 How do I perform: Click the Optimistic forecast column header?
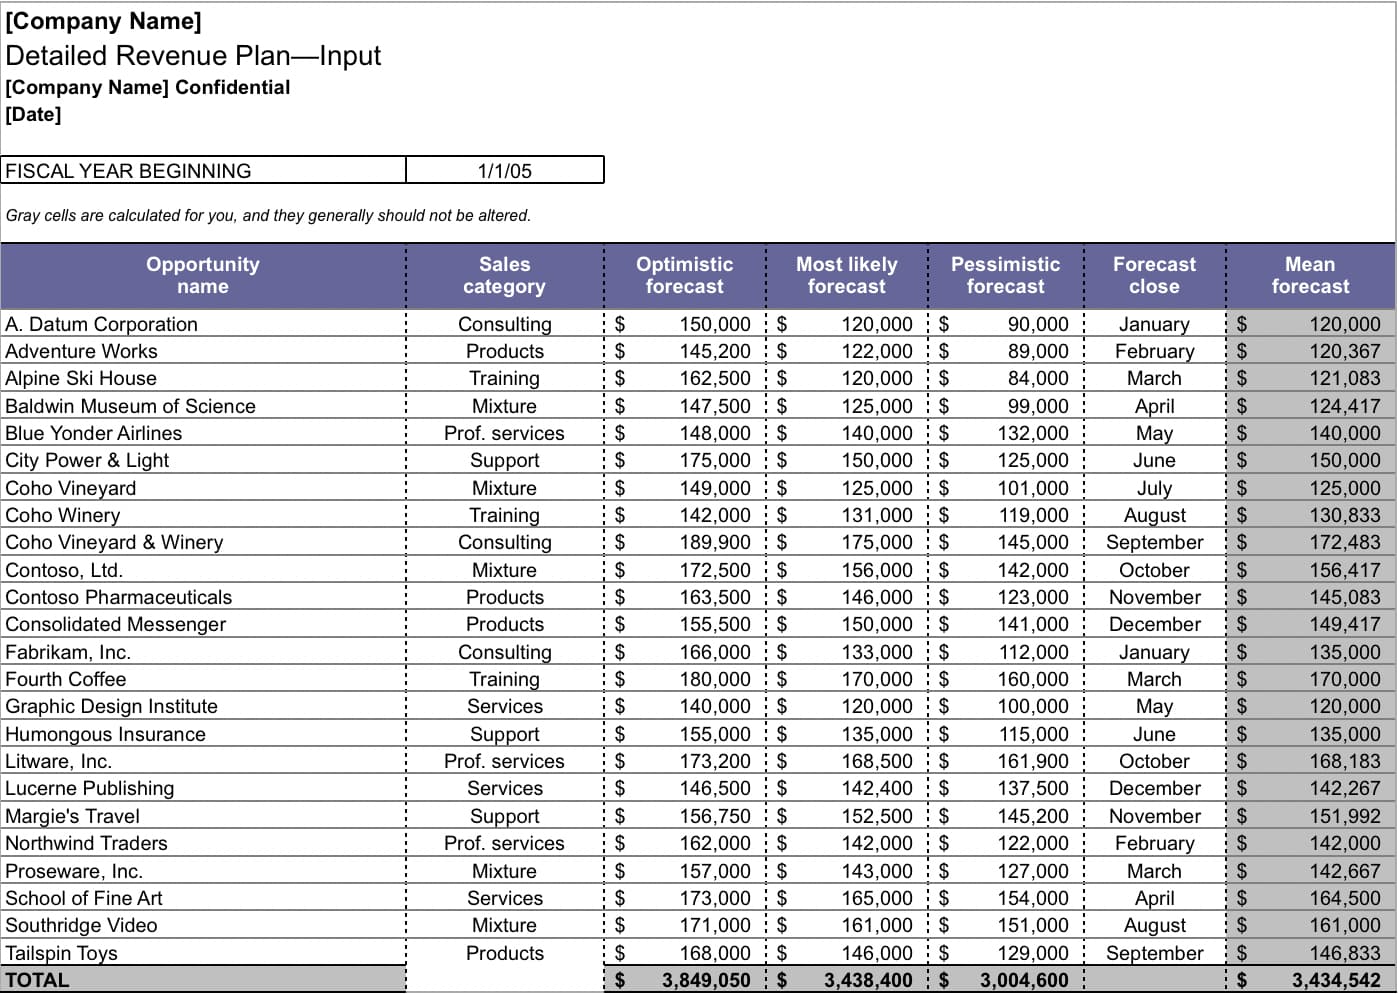(x=684, y=276)
